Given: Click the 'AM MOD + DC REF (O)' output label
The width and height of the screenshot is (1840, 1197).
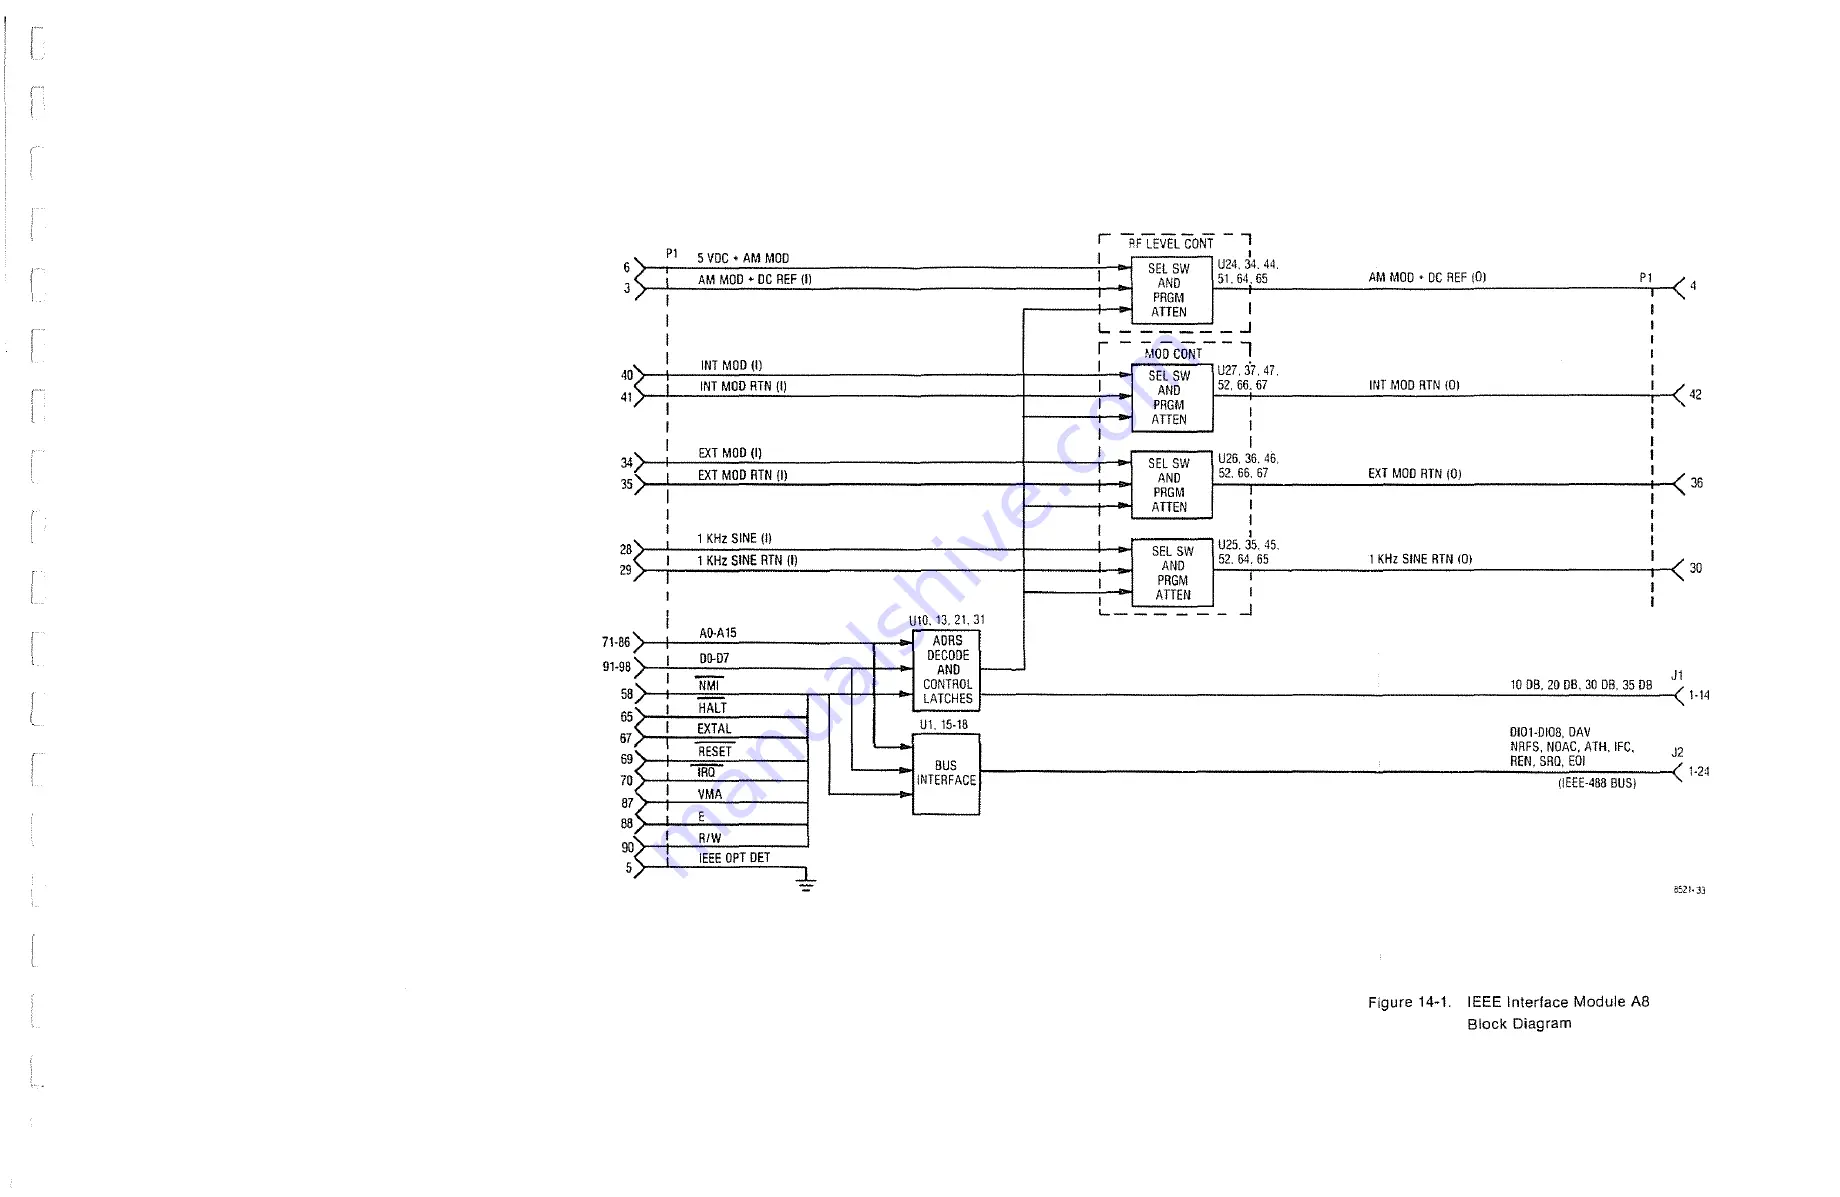Looking at the screenshot, I should click(1427, 277).
